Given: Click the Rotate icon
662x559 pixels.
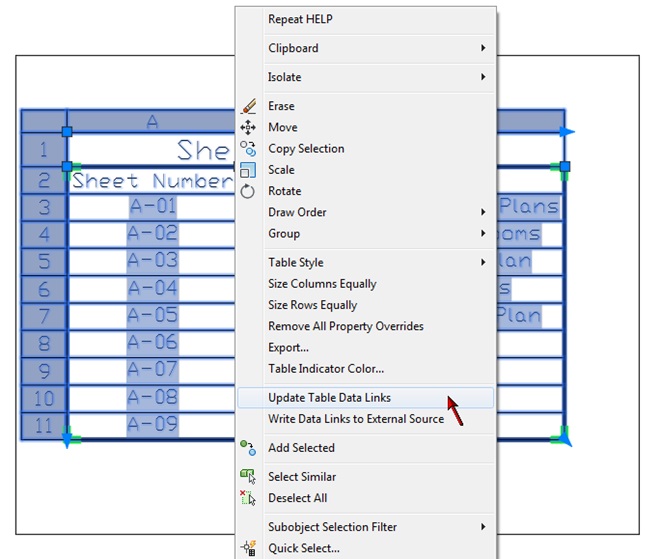Looking at the screenshot, I should point(247,191).
